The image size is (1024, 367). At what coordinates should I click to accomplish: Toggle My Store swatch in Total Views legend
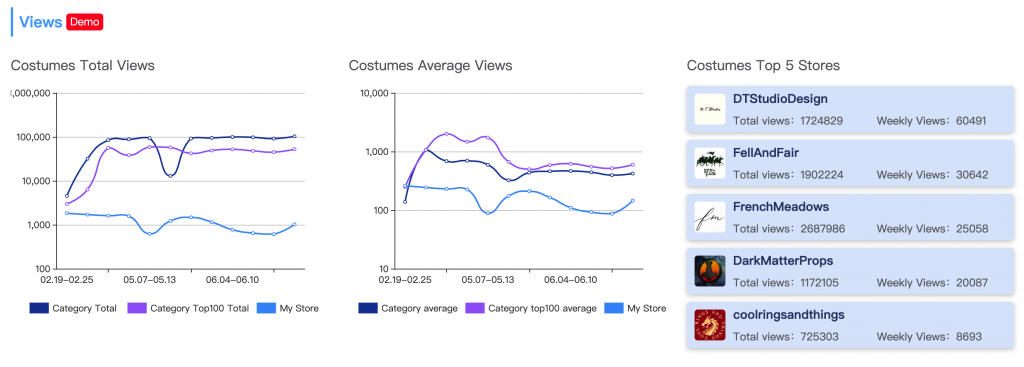(266, 308)
